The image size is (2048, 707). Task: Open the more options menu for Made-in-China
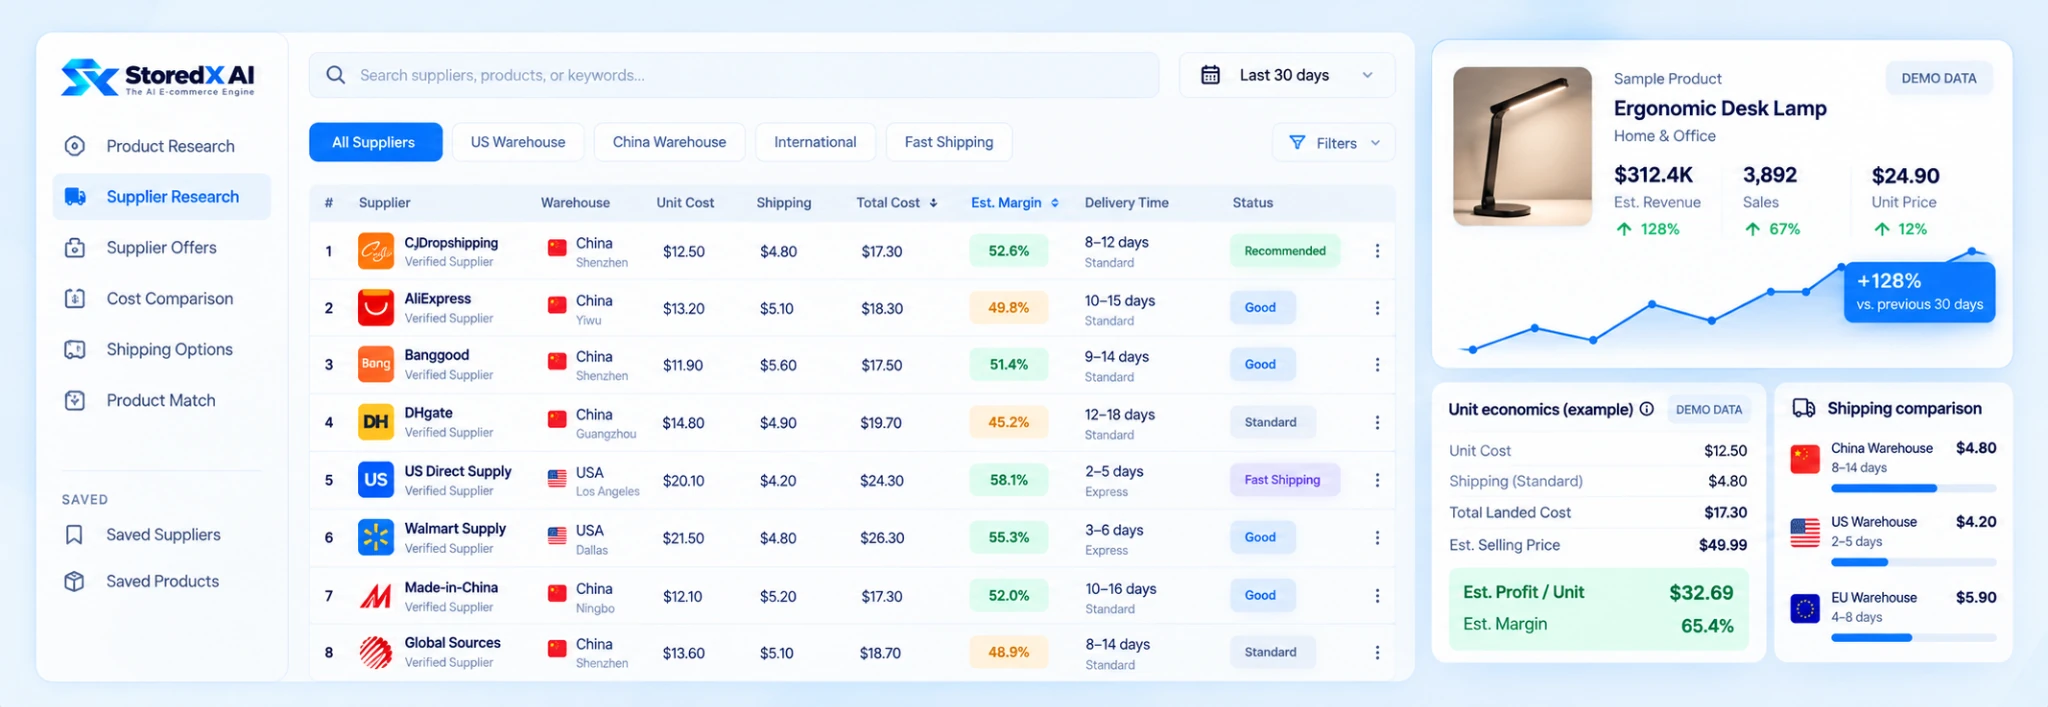1377,596
